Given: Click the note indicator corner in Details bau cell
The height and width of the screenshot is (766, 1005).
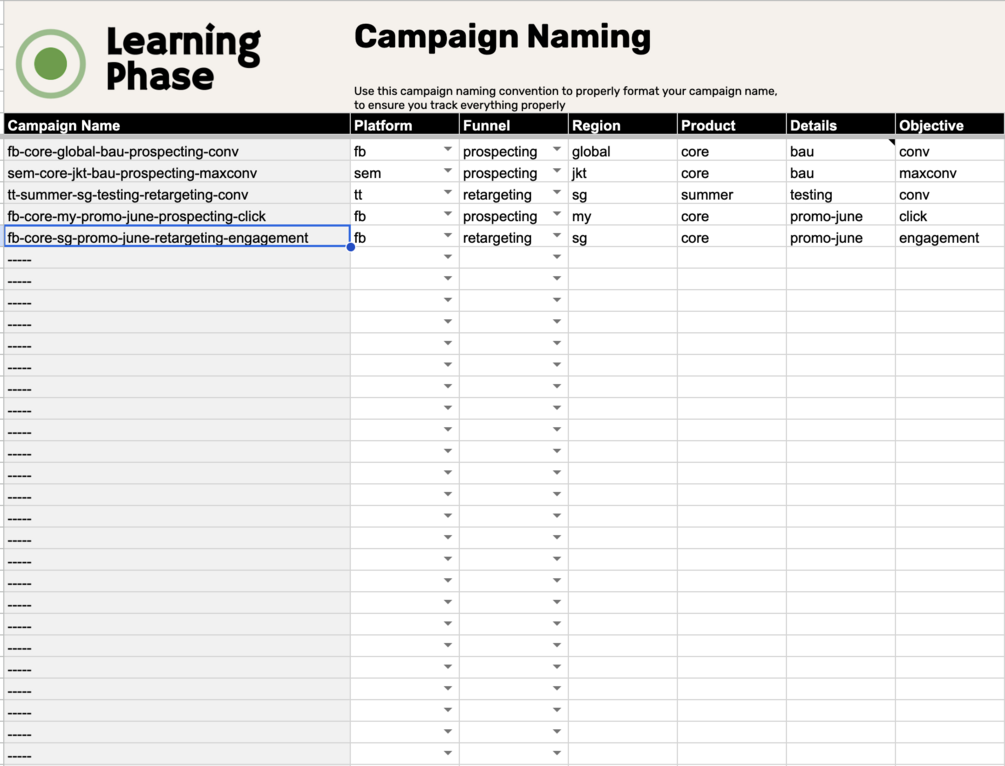Looking at the screenshot, I should coord(892,142).
